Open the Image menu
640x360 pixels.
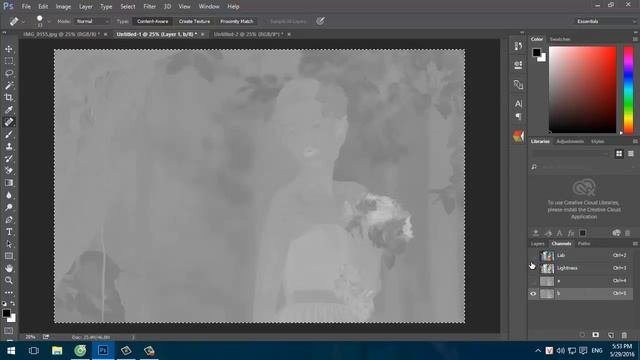pyautogui.click(x=63, y=7)
